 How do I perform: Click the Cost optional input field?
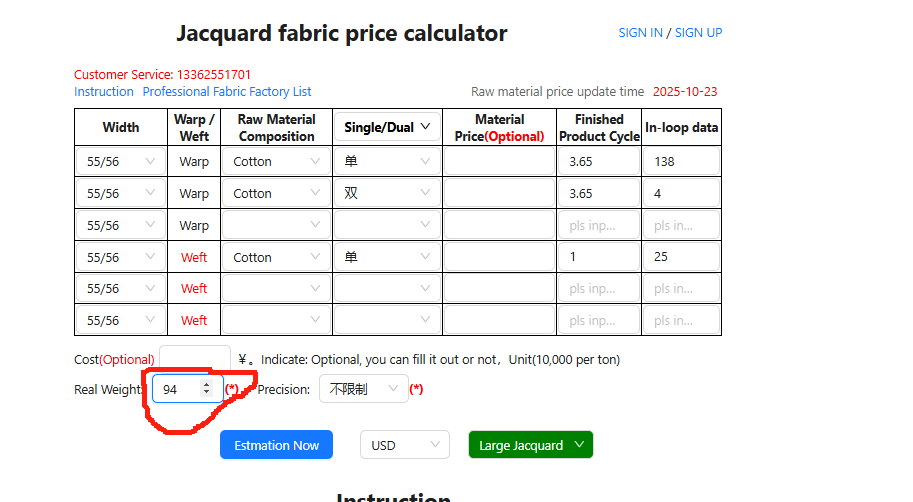(x=194, y=359)
